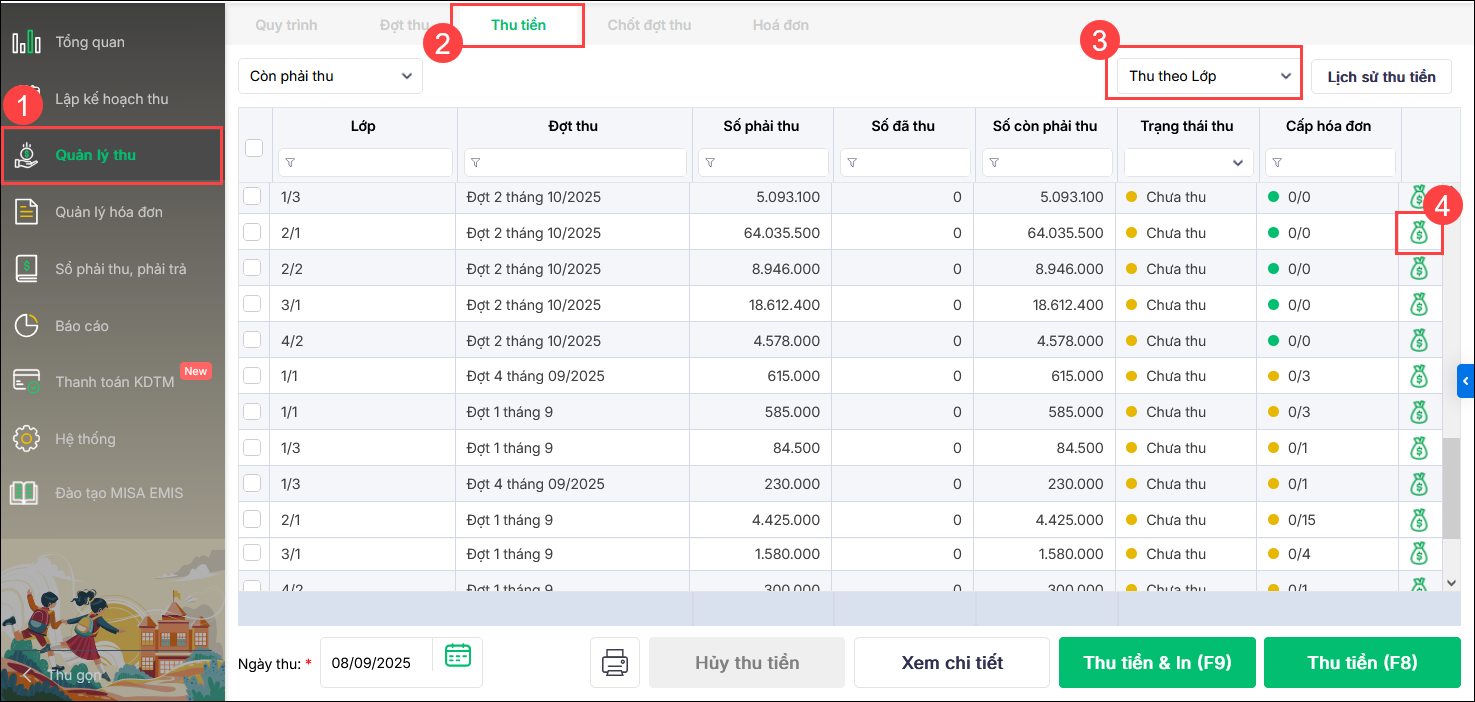Check the row checkbox for class 2/2
The width and height of the screenshot is (1475, 702).
point(252,268)
